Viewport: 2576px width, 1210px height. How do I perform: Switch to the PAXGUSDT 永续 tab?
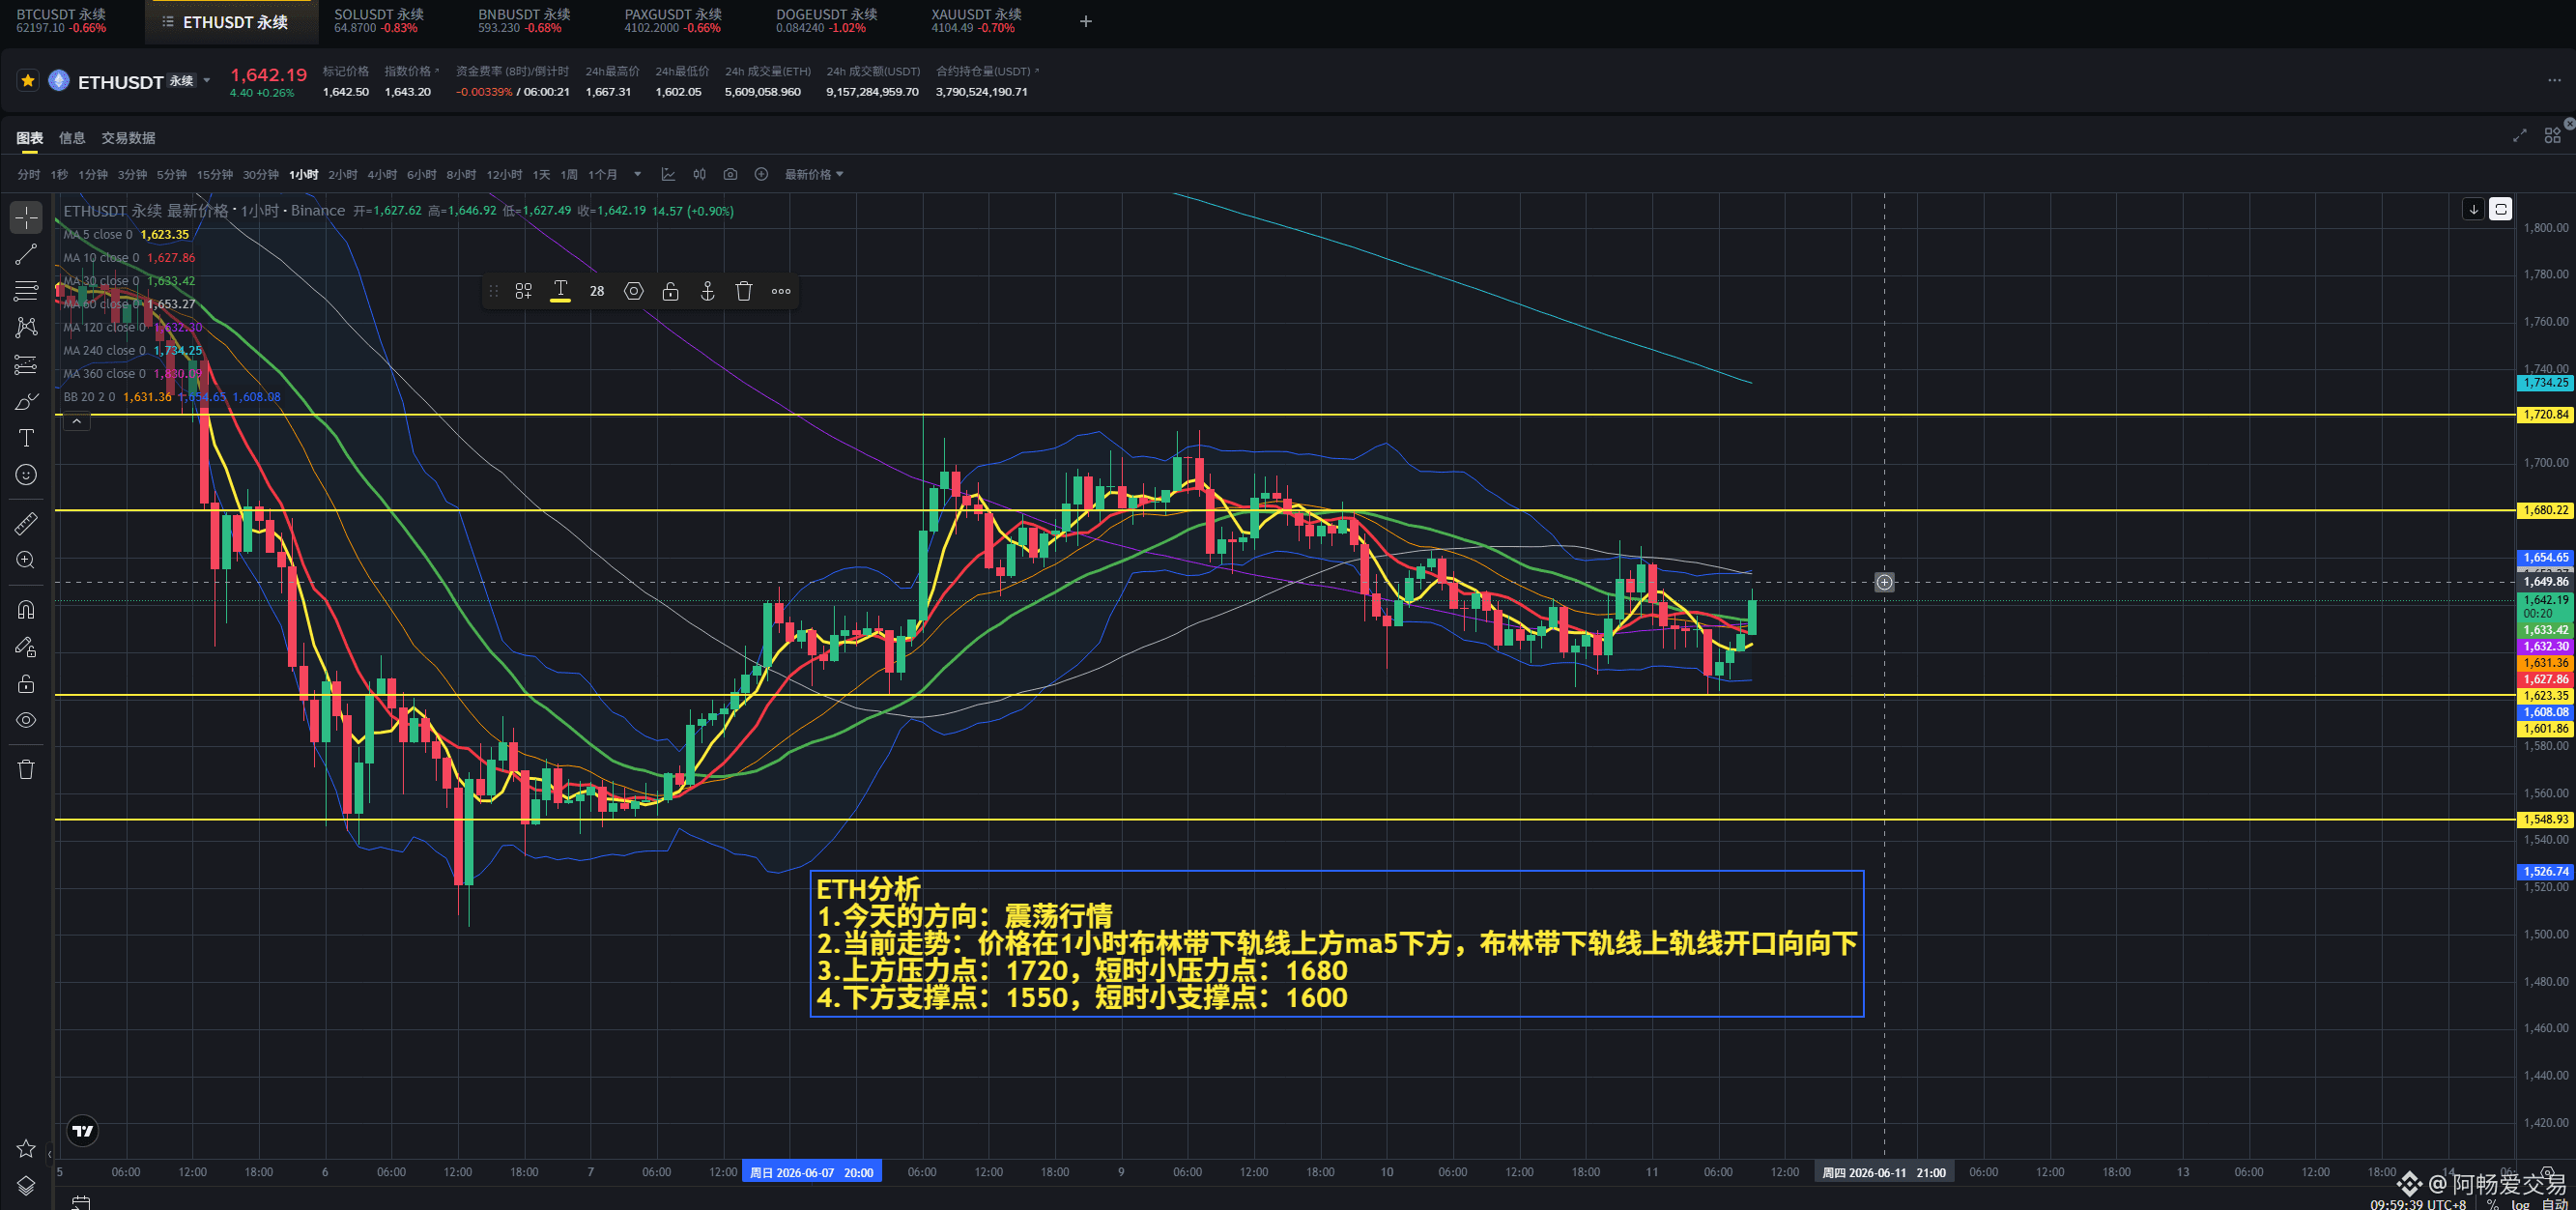pos(673,21)
